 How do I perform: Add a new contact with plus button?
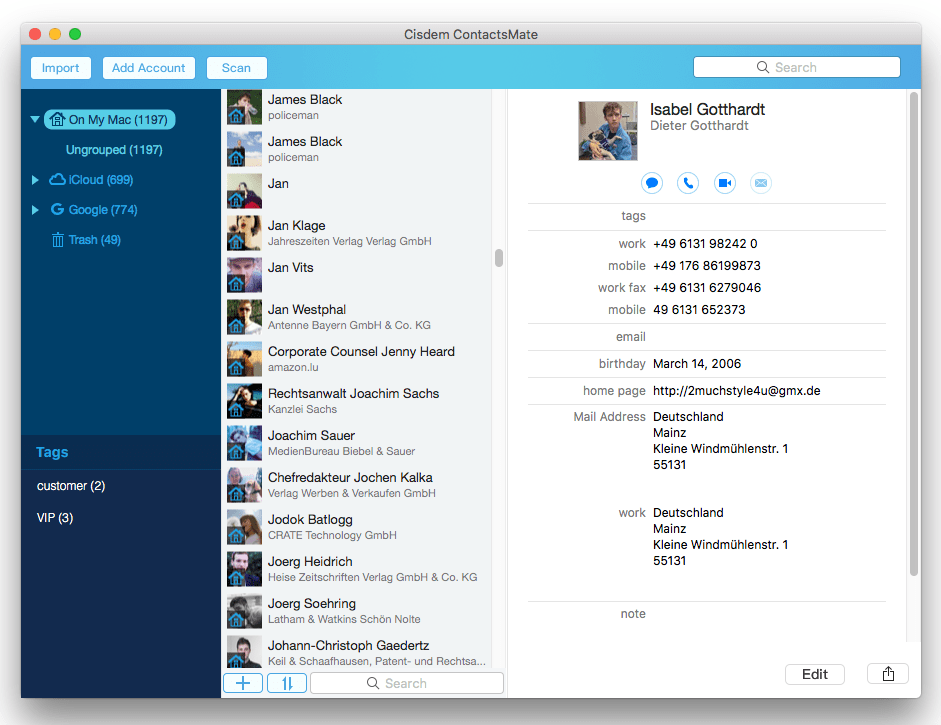click(x=243, y=683)
